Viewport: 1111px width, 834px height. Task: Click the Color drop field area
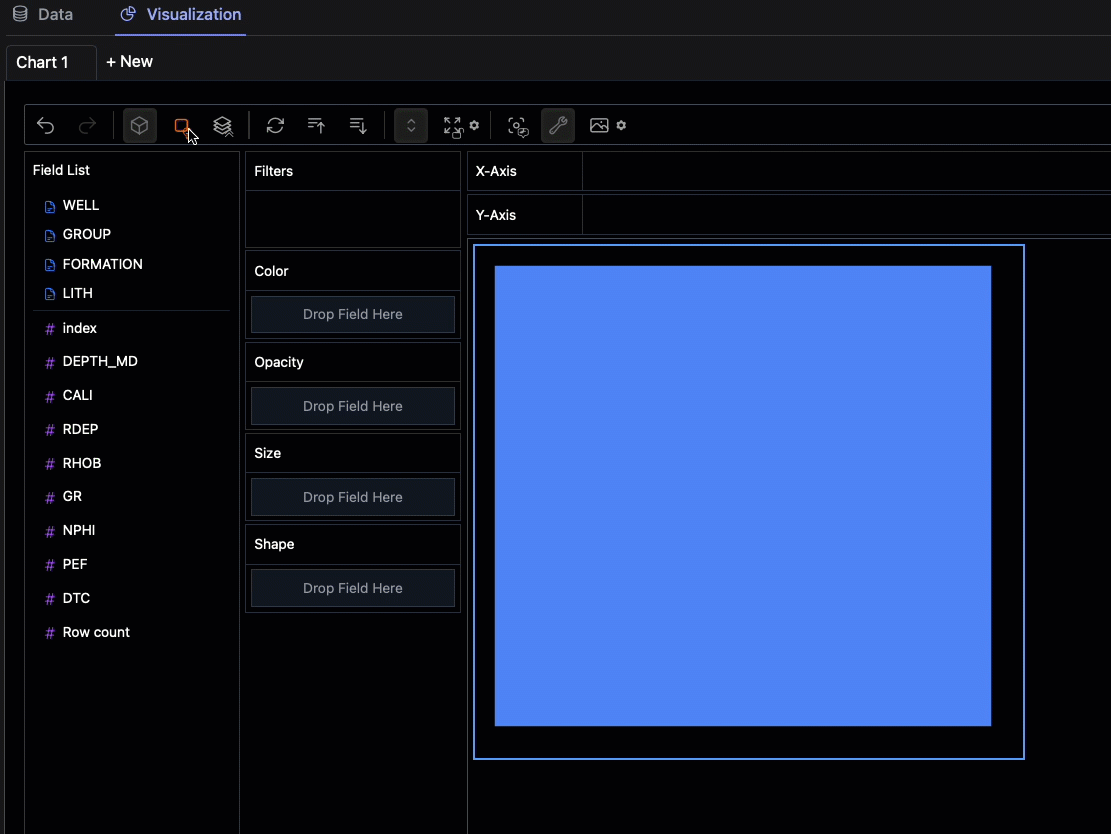click(x=353, y=314)
